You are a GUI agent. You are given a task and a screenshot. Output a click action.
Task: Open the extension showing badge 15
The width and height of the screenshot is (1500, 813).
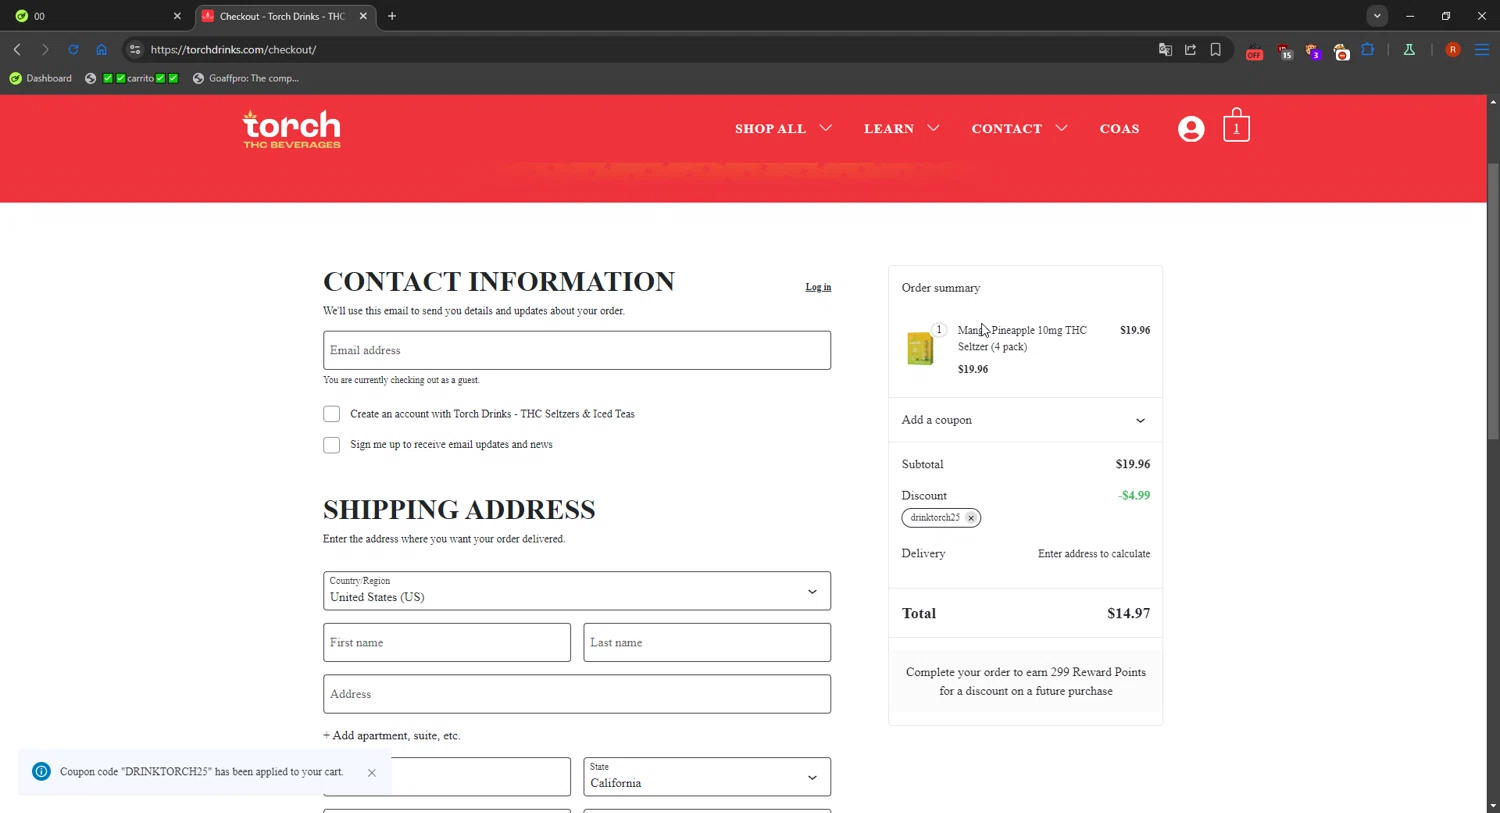1284,52
